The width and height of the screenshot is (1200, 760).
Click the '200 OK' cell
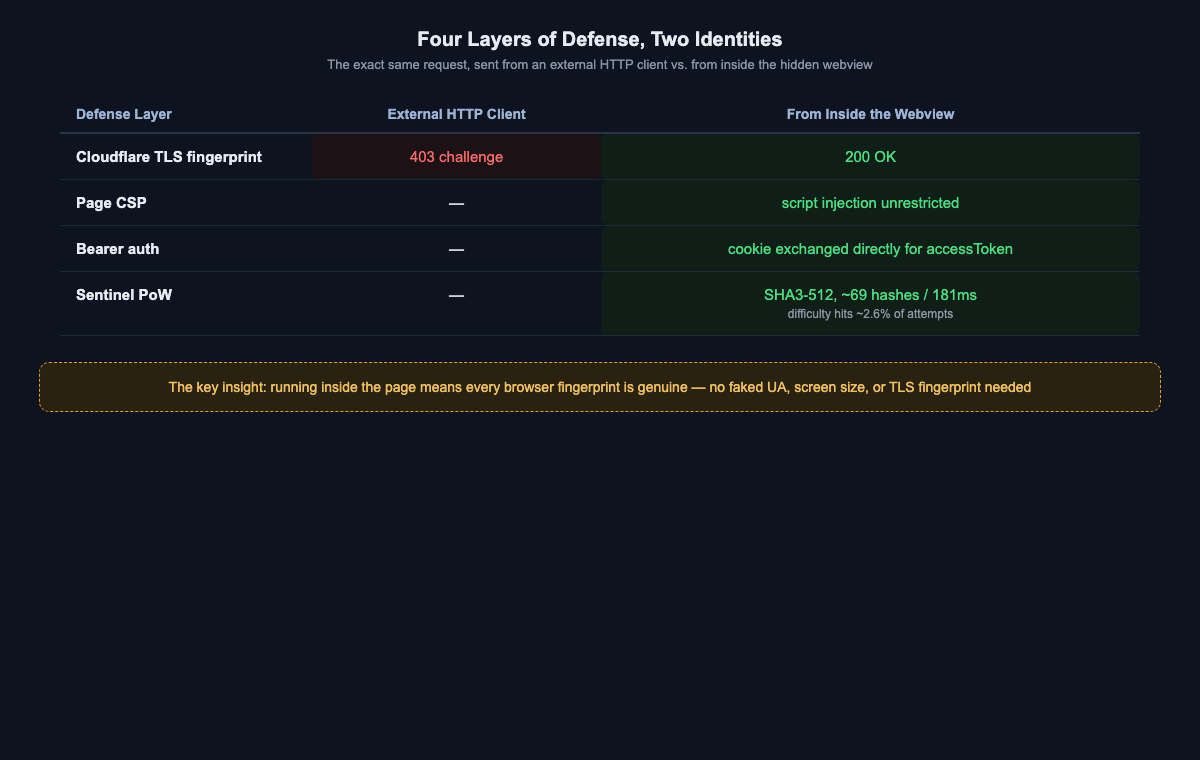point(870,157)
